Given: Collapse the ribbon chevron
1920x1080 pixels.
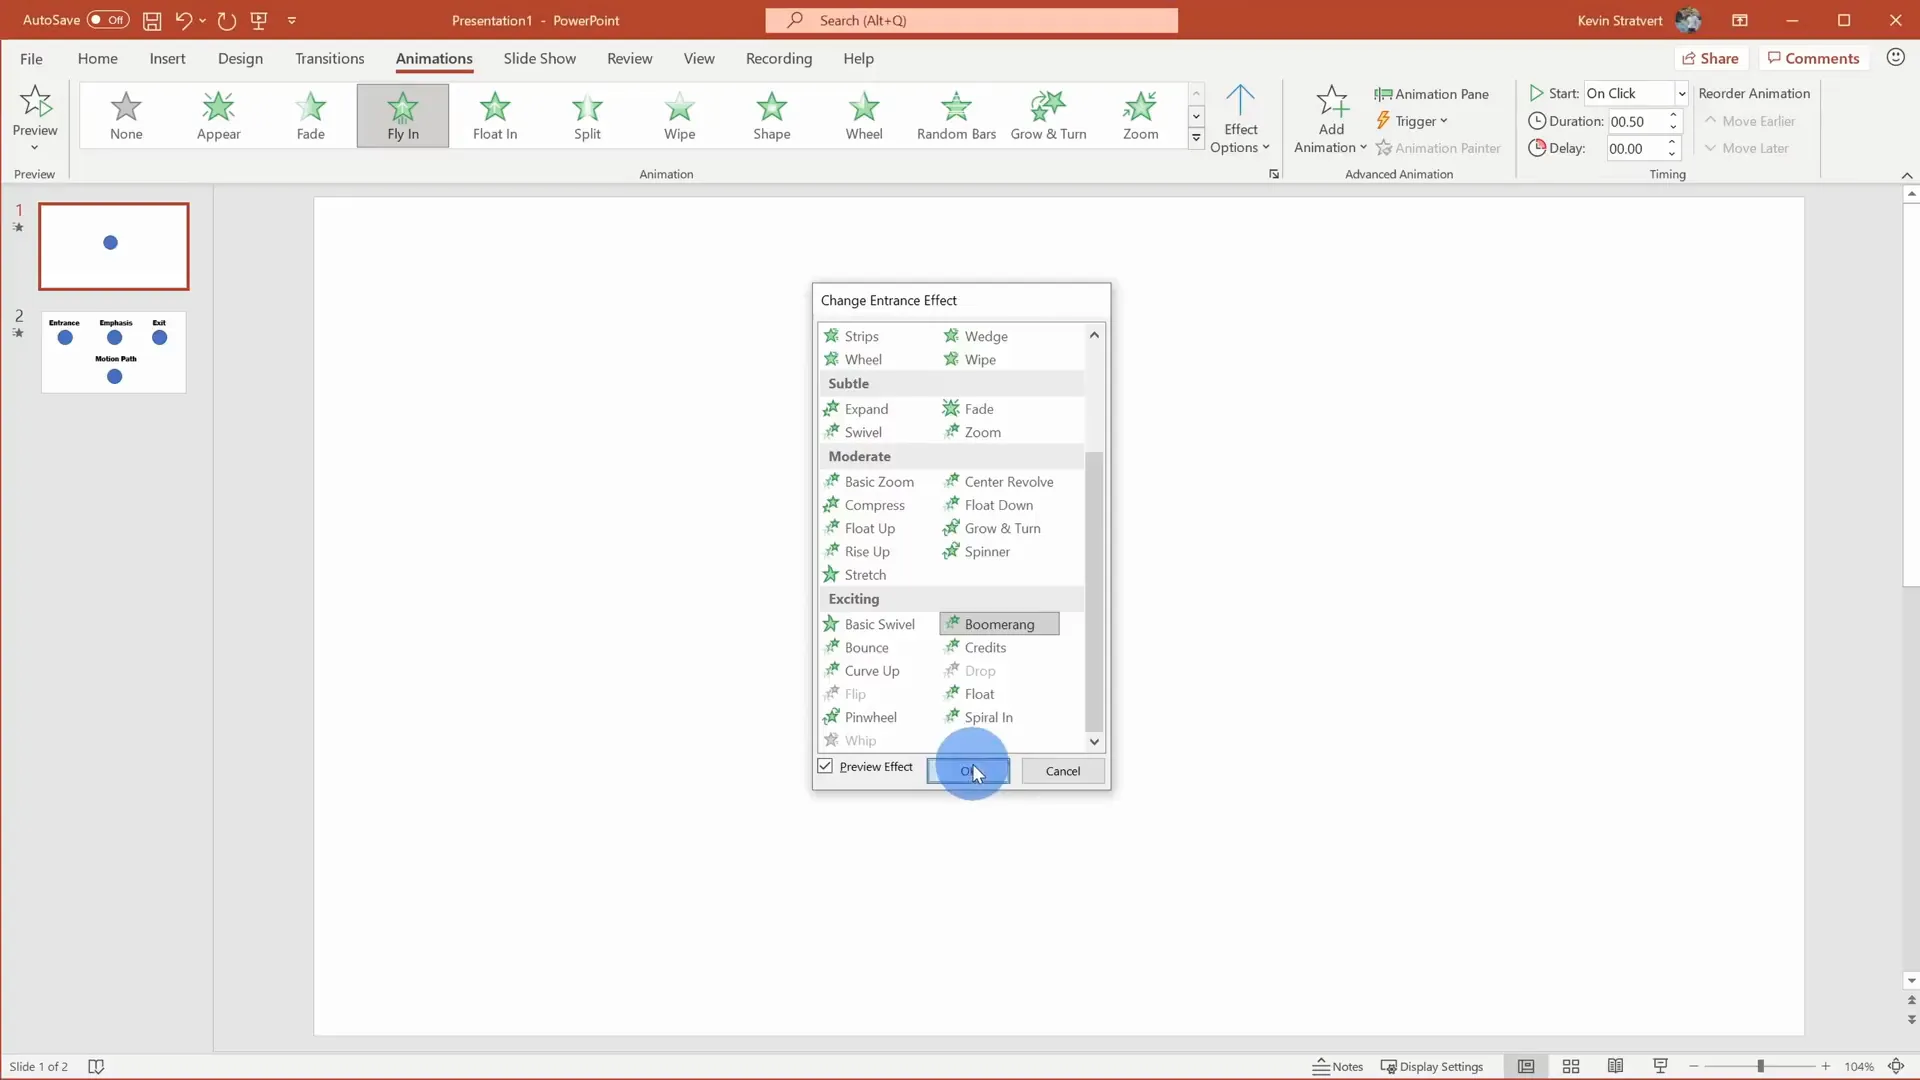Looking at the screenshot, I should (x=1906, y=175).
